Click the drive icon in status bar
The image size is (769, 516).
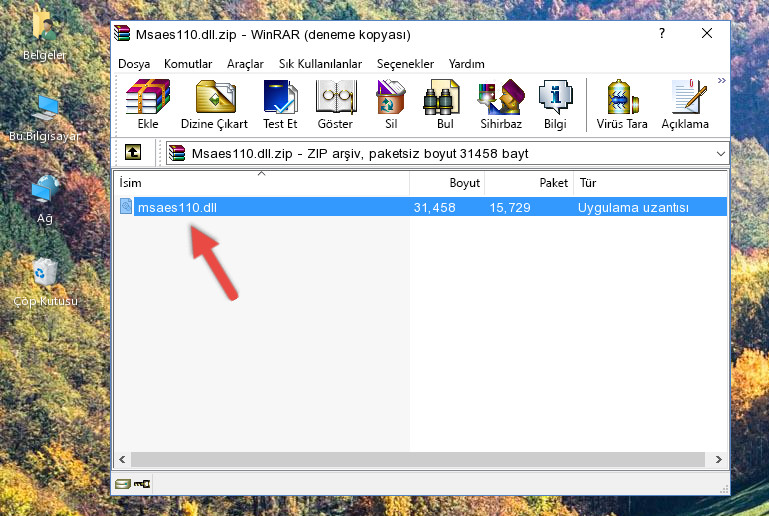click(123, 484)
